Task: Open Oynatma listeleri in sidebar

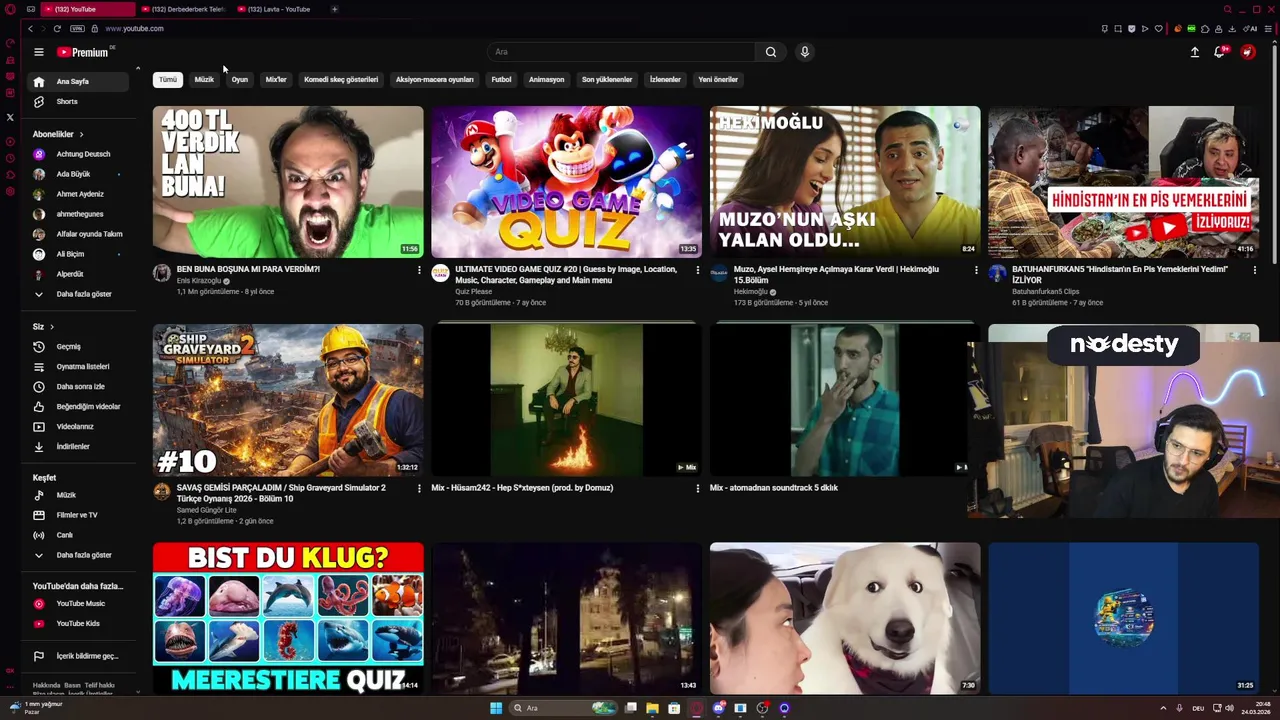Action: click(80, 366)
